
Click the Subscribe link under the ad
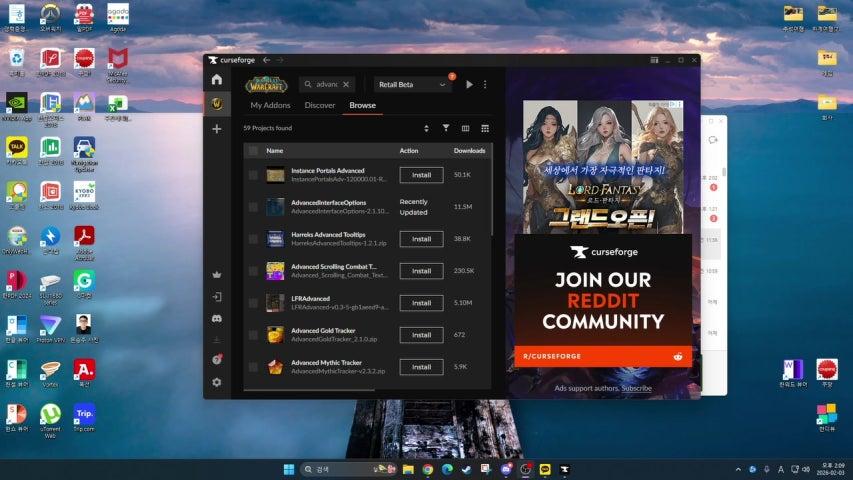coord(636,388)
